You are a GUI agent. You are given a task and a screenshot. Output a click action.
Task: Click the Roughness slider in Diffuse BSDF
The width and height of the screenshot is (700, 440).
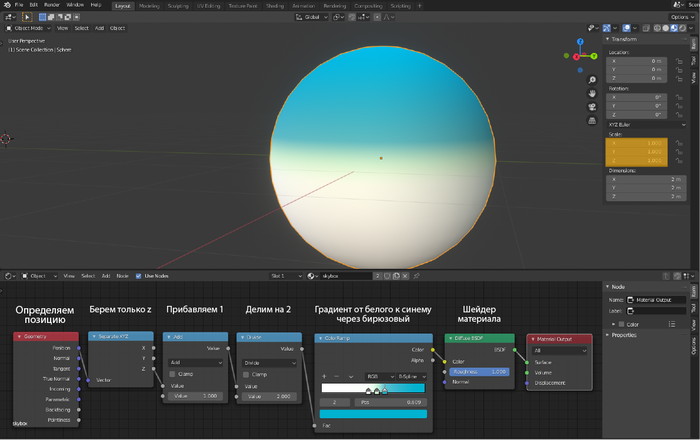point(479,372)
